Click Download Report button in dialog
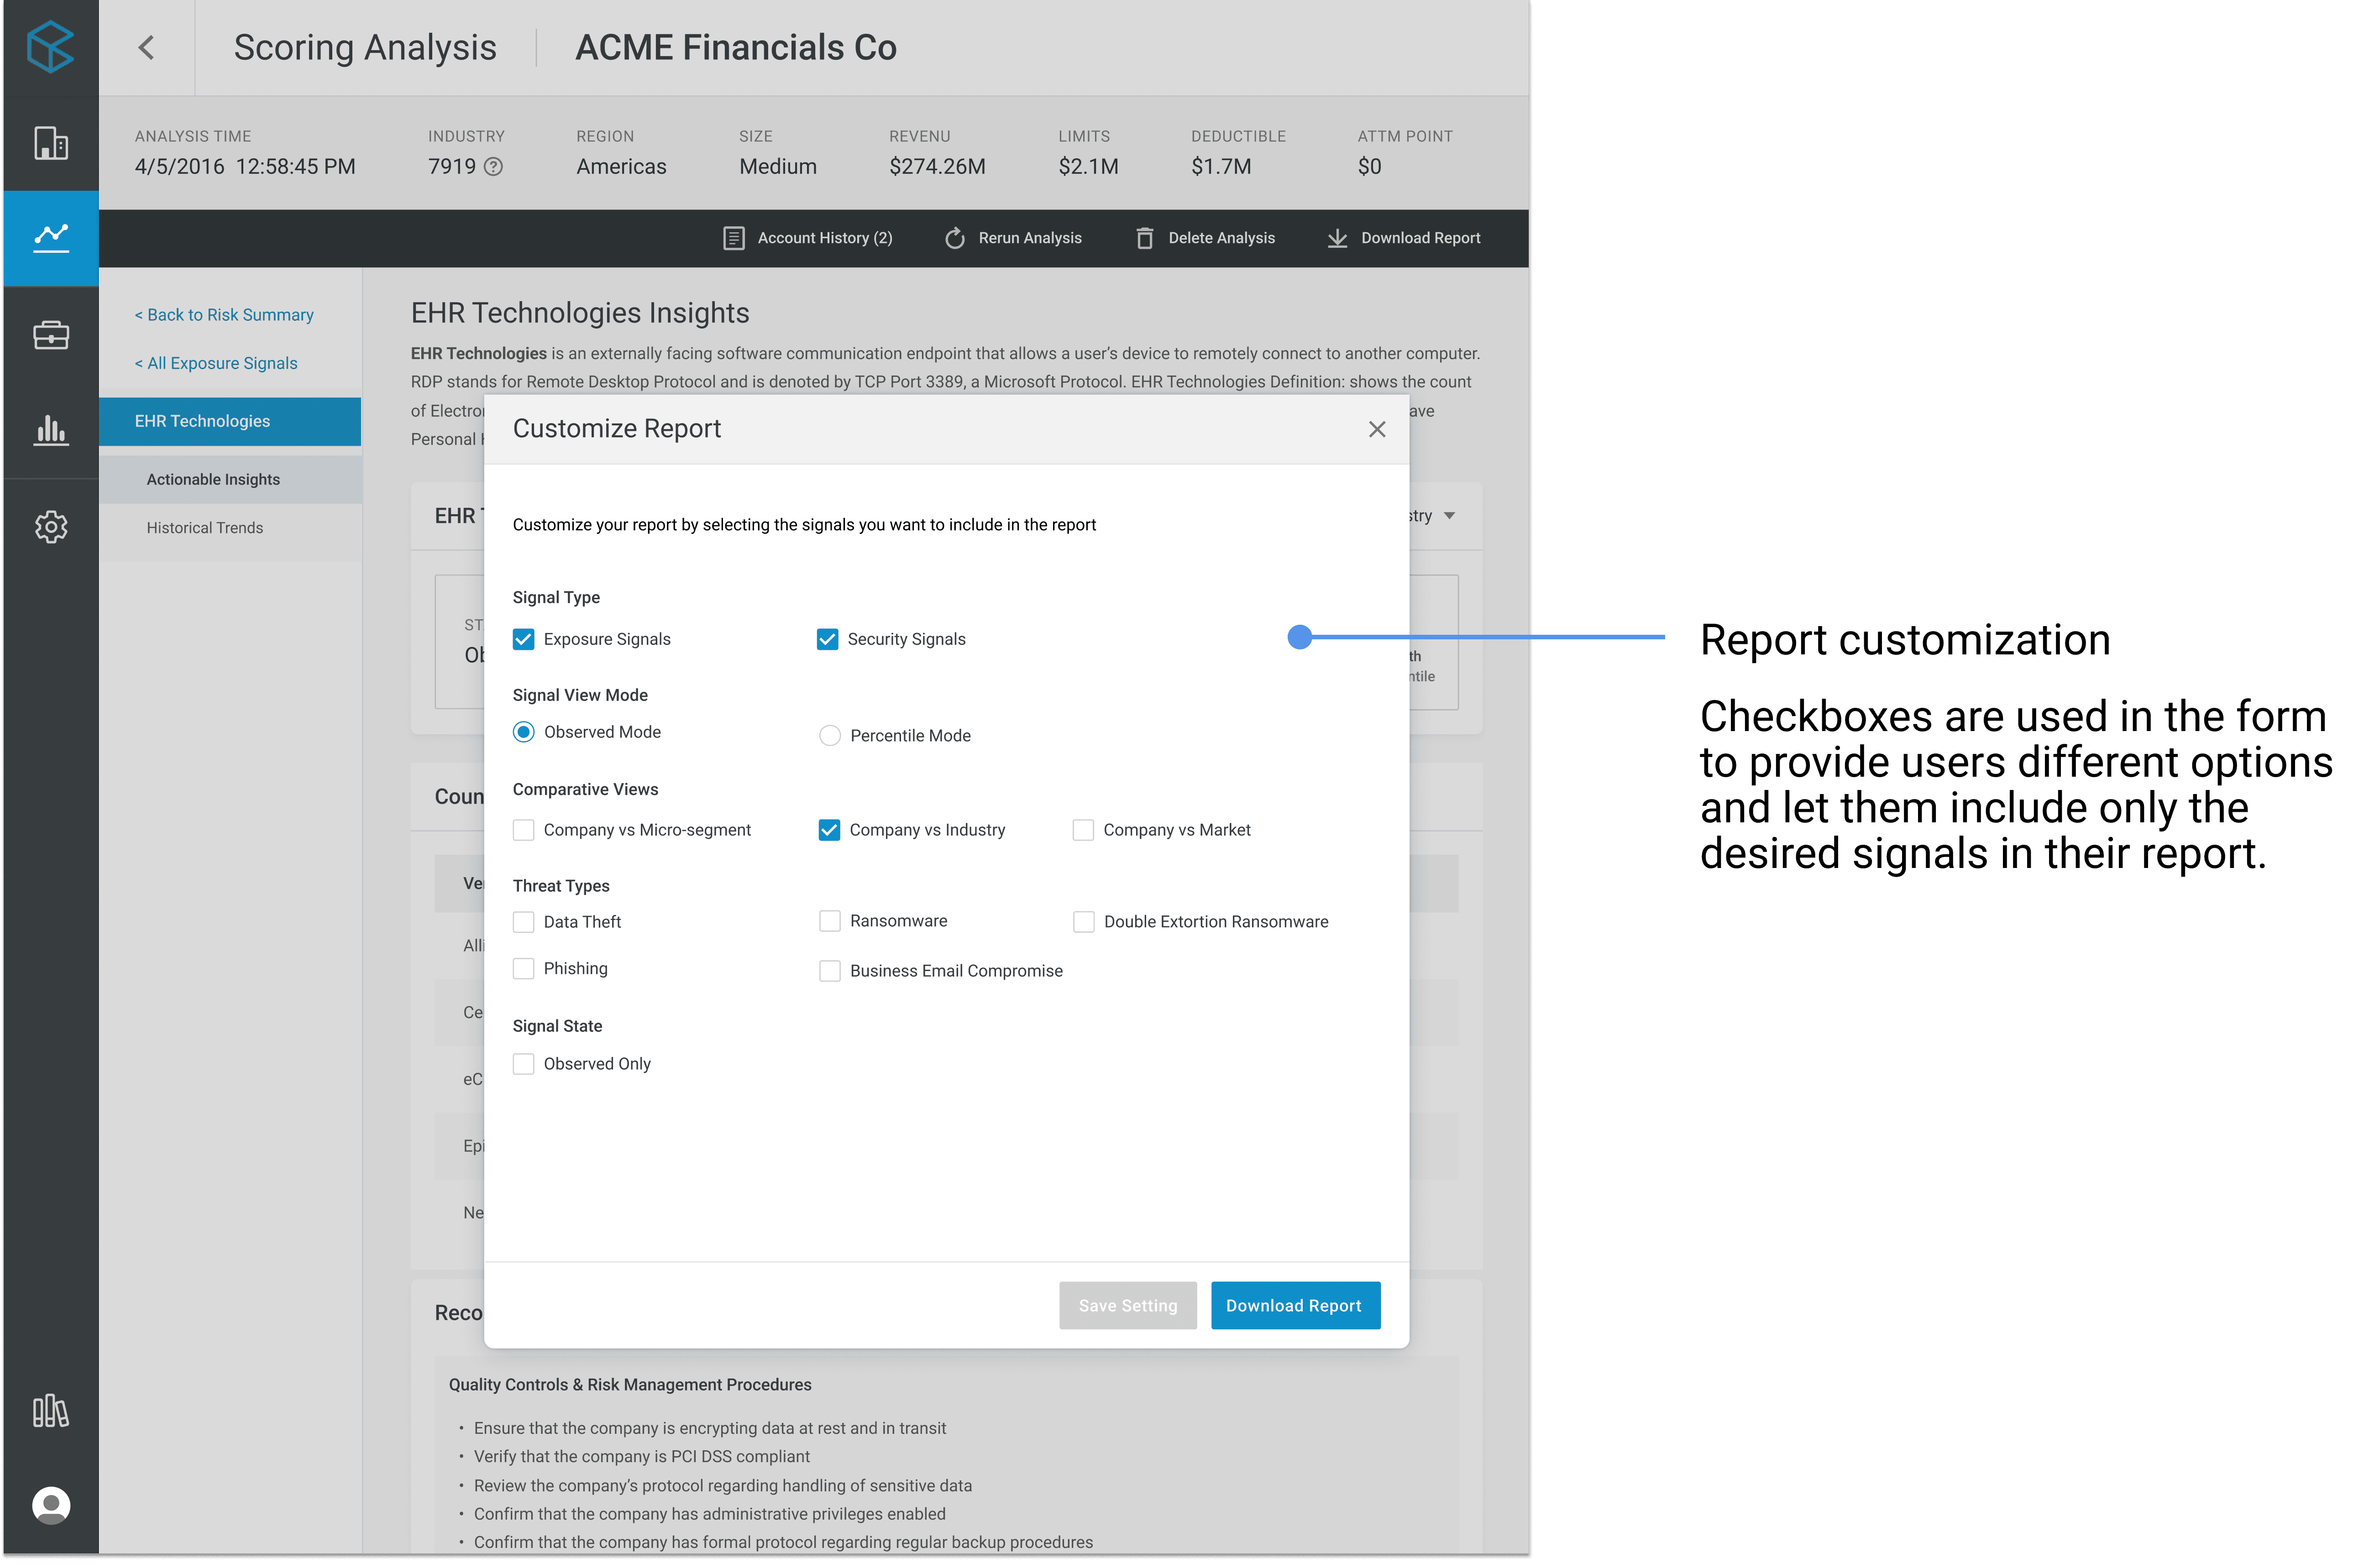 point(1295,1305)
